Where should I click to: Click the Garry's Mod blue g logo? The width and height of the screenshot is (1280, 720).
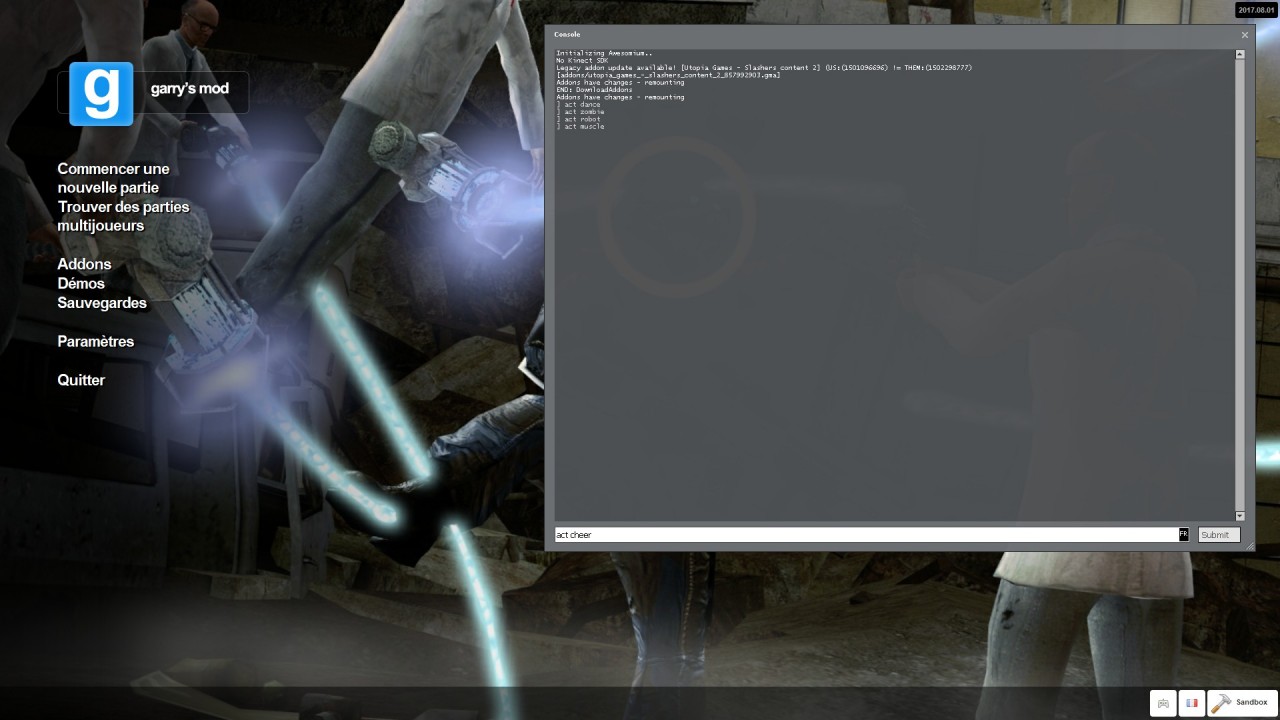click(x=101, y=94)
